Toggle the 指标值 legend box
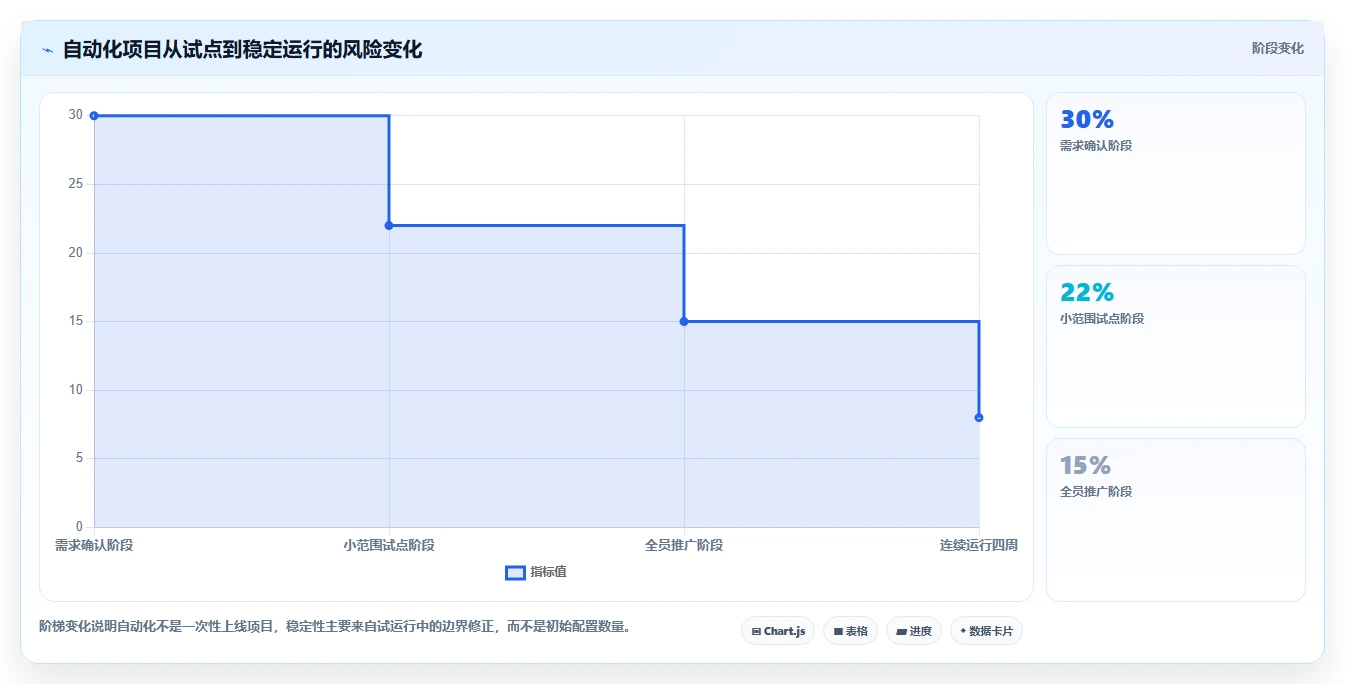This screenshot has height=684, width=1345. click(x=515, y=572)
